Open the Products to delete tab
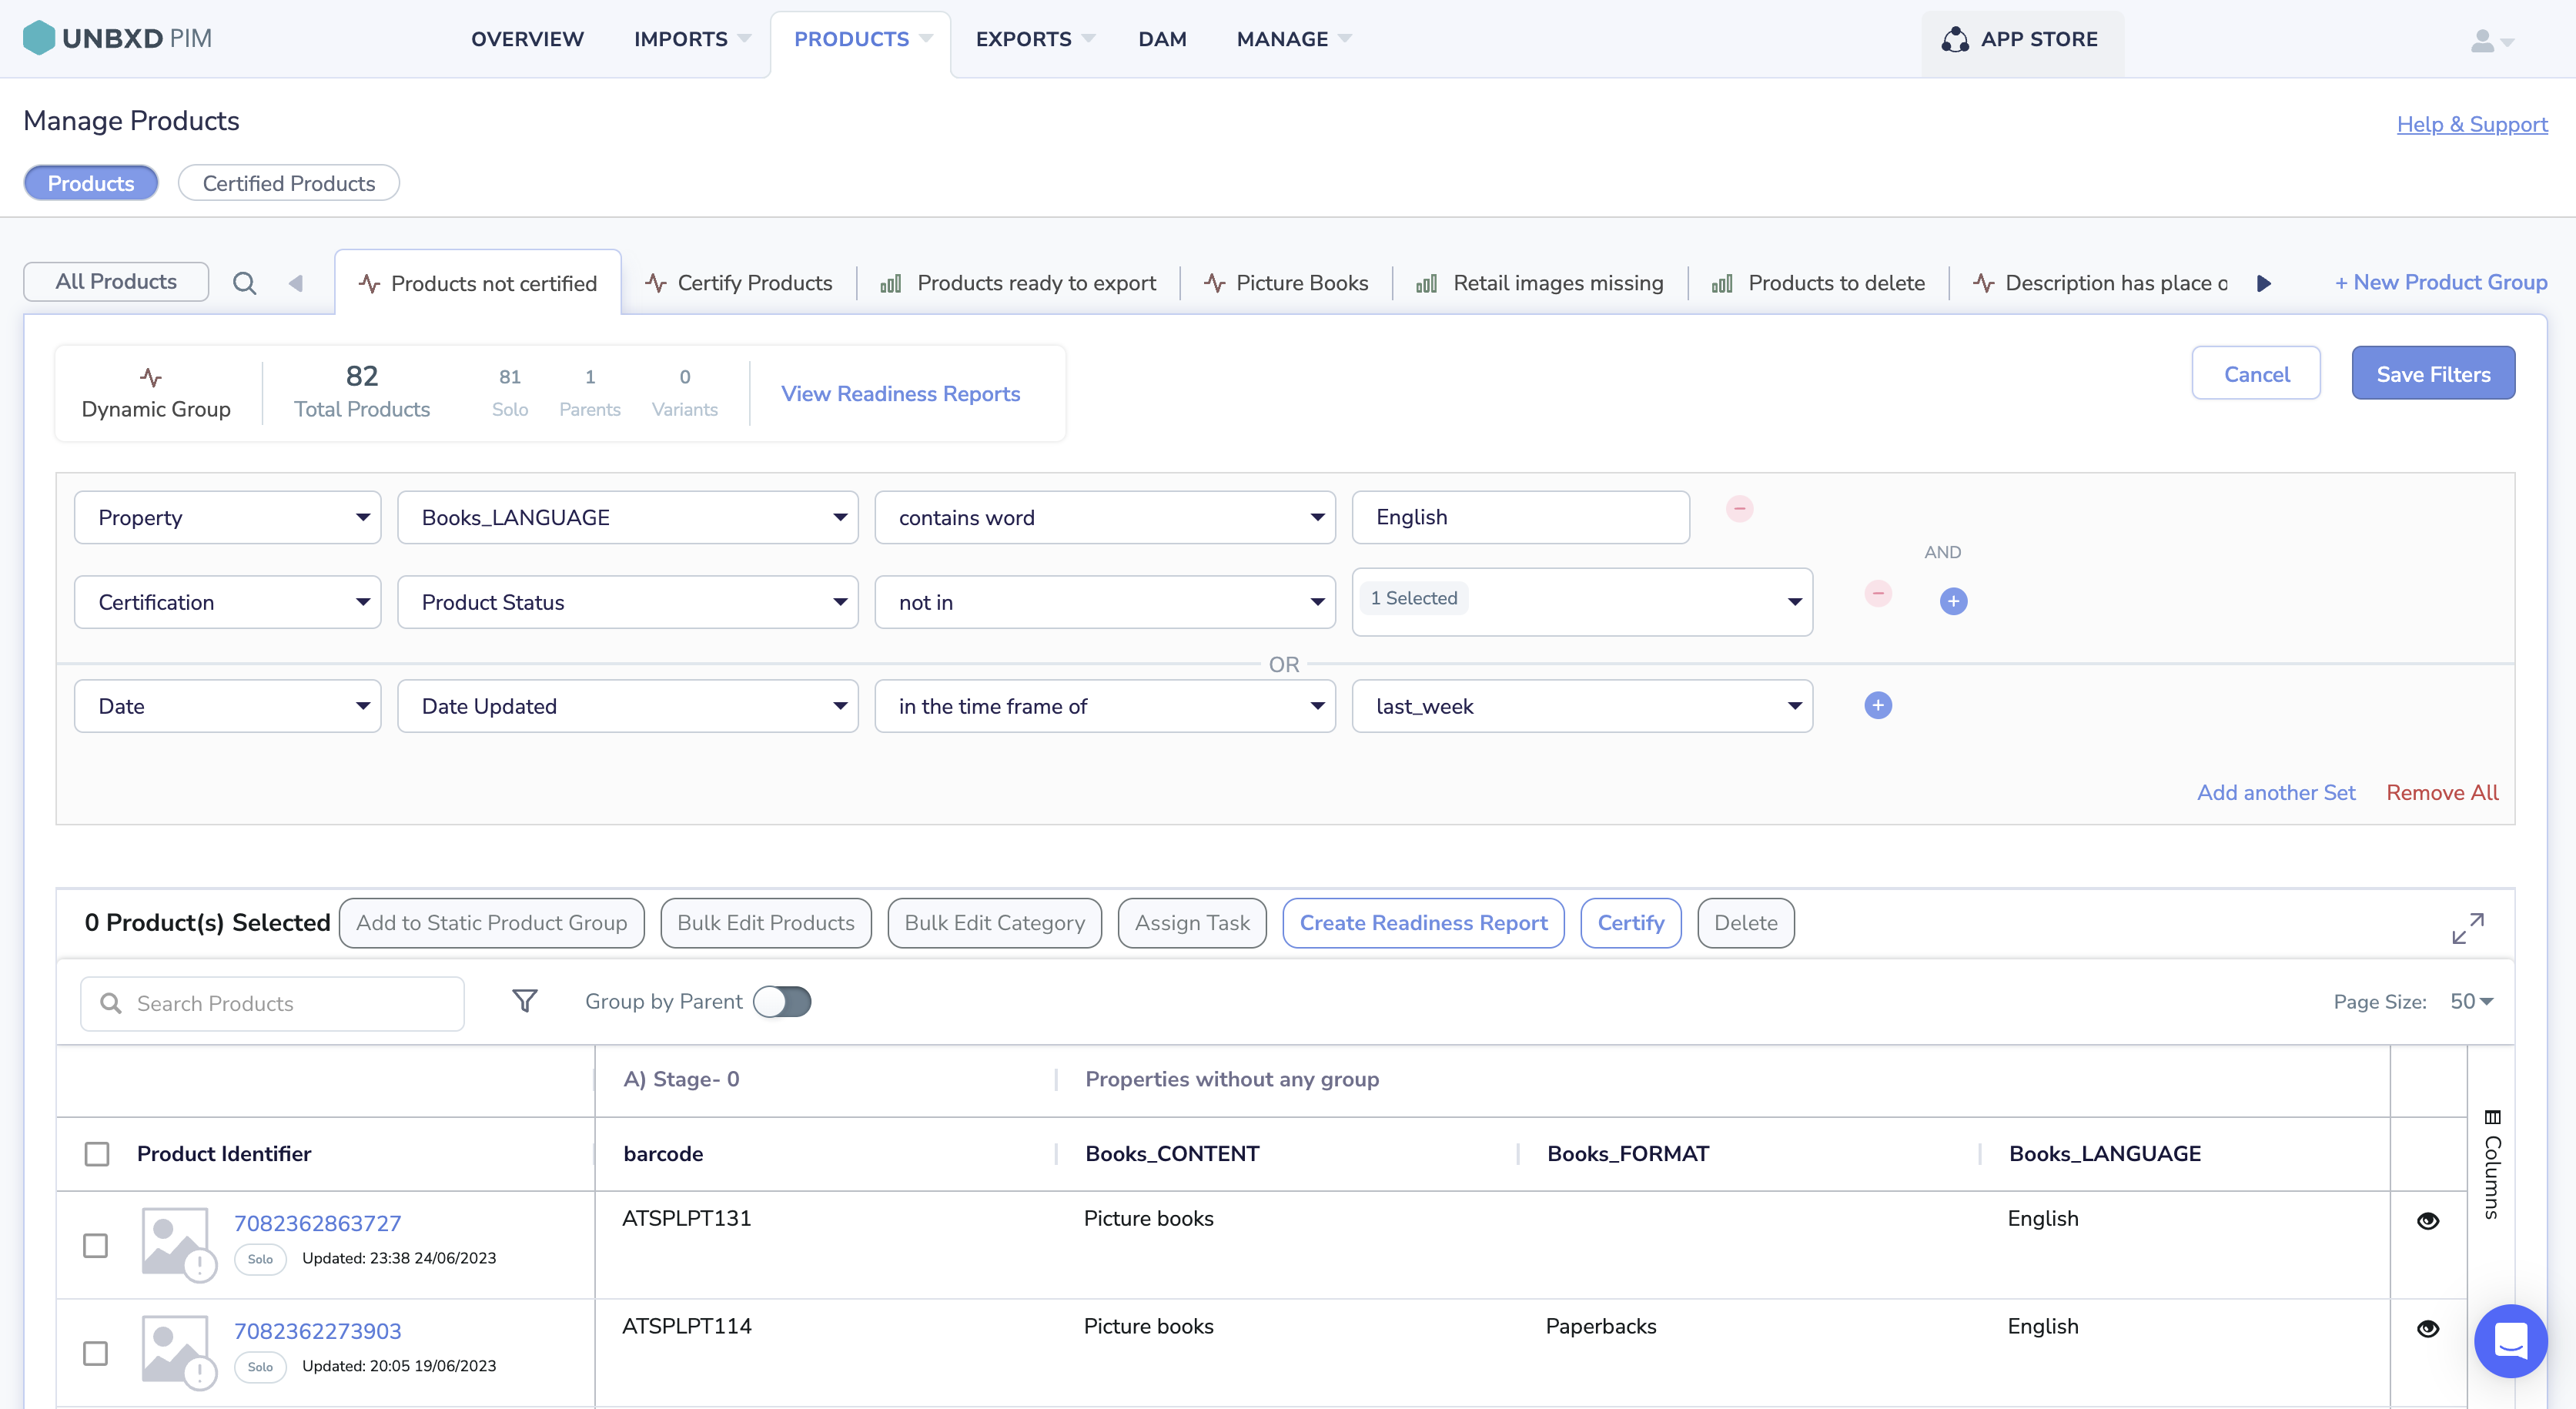 coord(1819,283)
